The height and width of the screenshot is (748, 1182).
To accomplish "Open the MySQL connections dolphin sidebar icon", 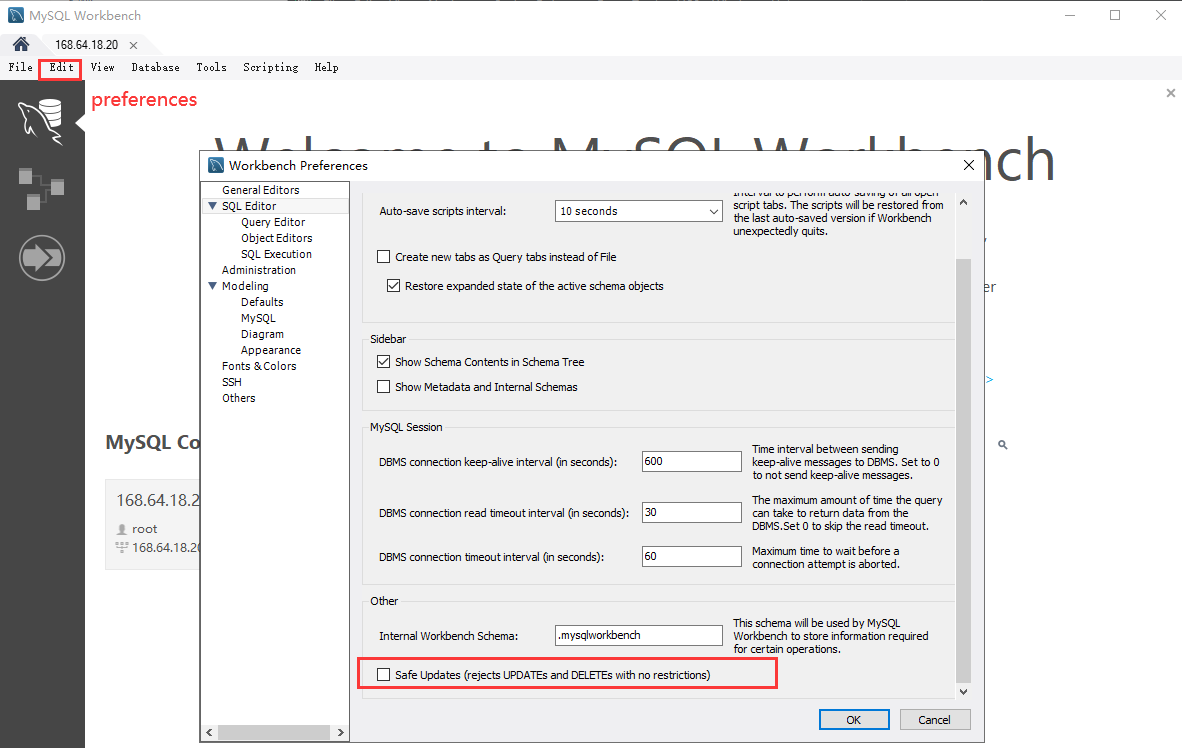I will pos(41,121).
